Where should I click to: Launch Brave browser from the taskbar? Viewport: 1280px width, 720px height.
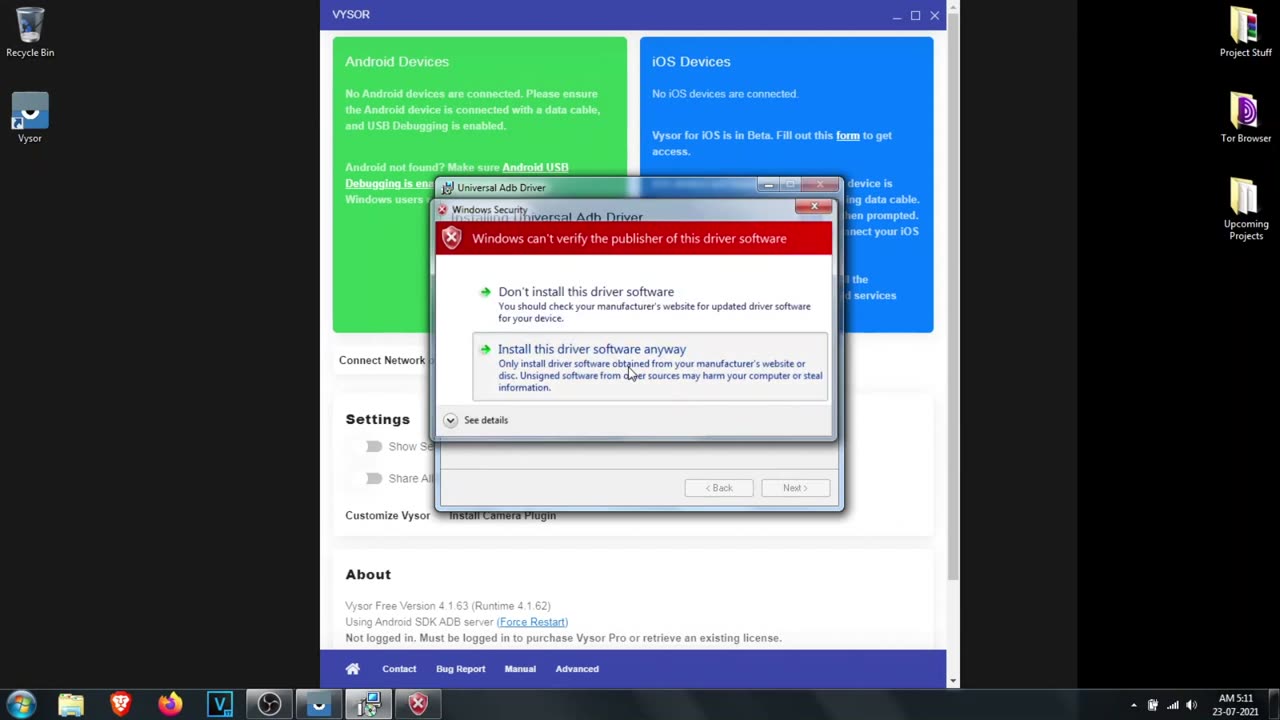click(121, 704)
